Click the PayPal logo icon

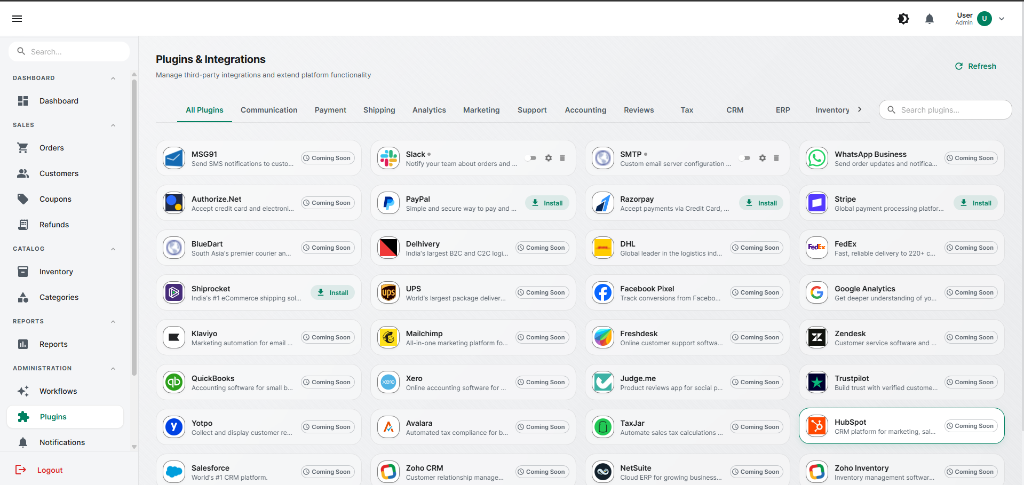coord(389,203)
